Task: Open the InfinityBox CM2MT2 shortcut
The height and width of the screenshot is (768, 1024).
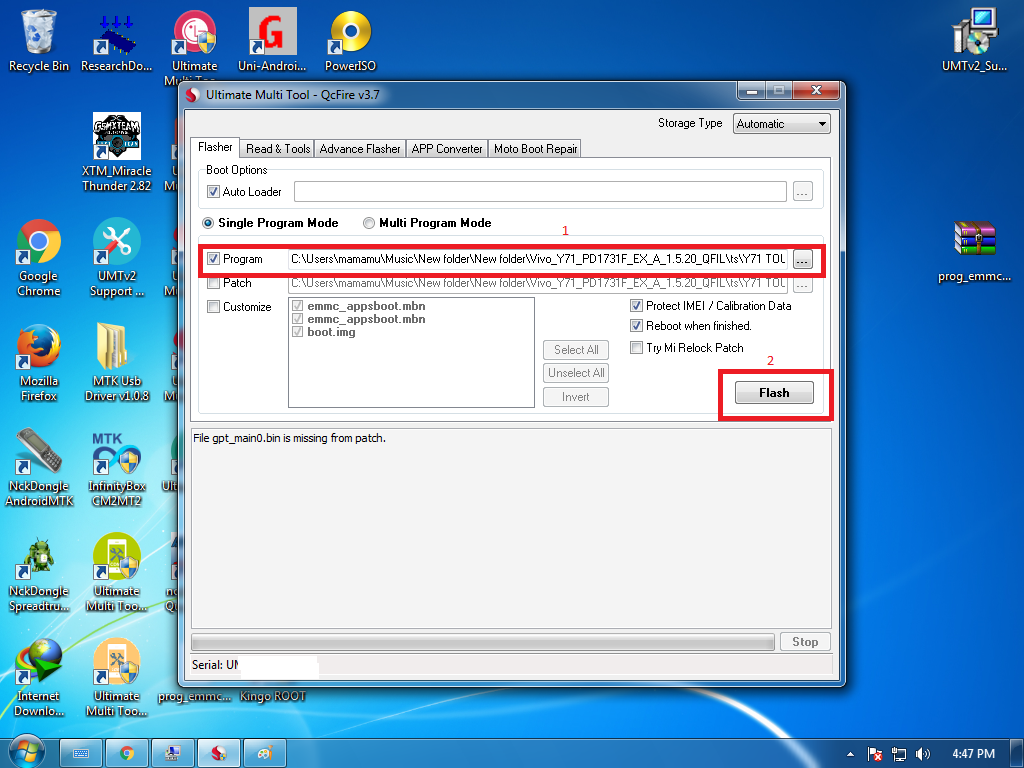Action: pyautogui.click(x=116, y=468)
